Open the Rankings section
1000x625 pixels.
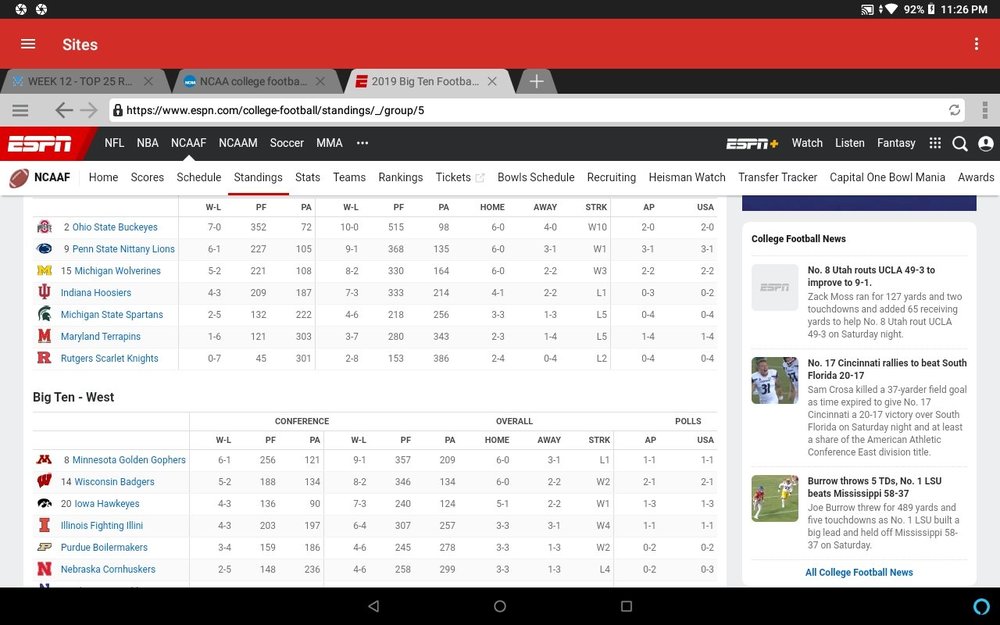click(x=401, y=177)
